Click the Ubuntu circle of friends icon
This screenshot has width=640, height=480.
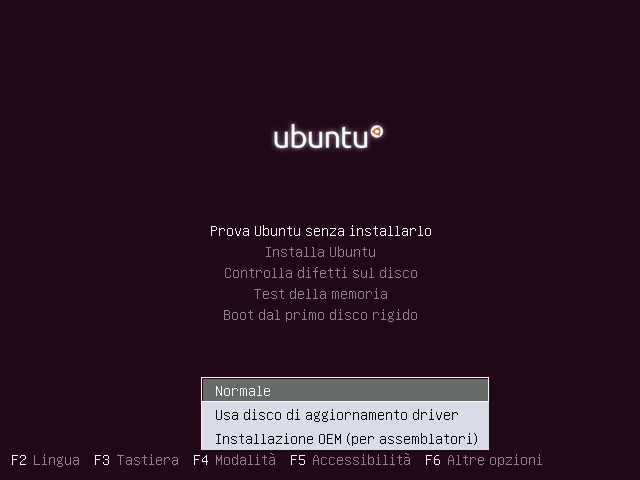[x=377, y=132]
